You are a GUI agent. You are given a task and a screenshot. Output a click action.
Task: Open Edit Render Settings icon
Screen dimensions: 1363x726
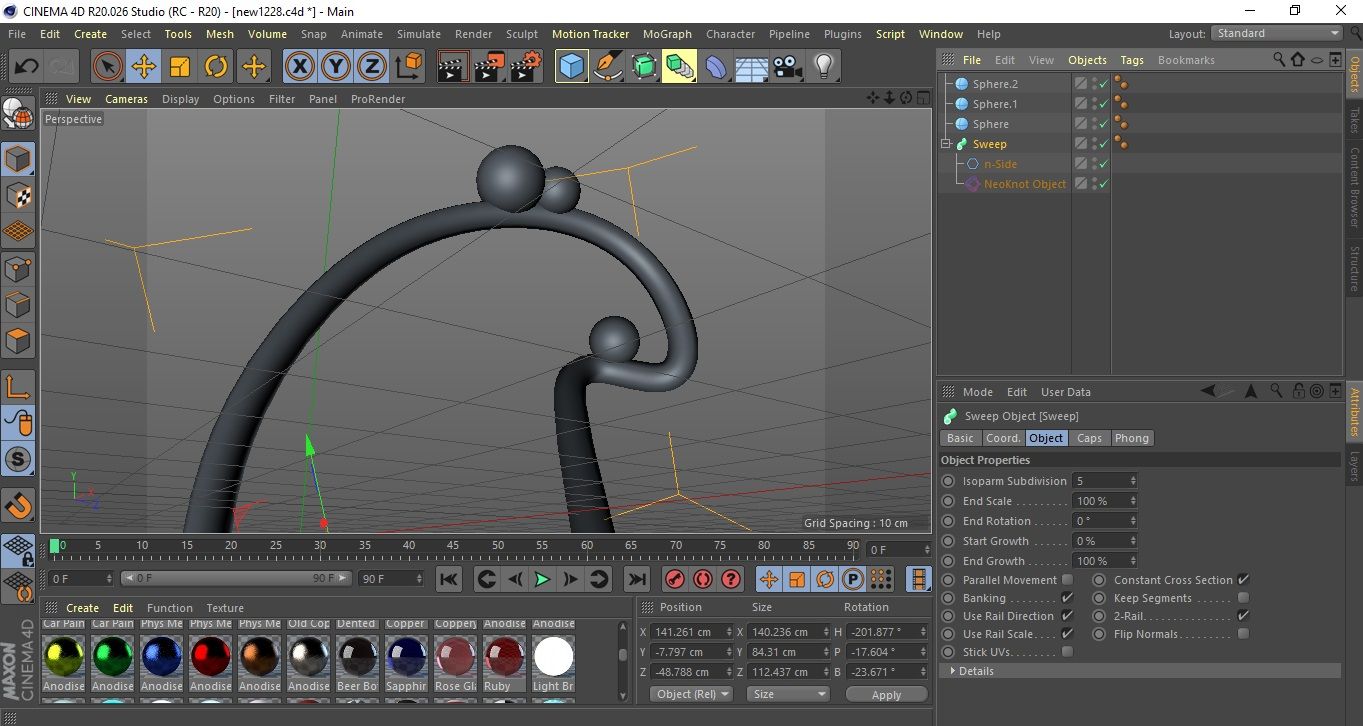click(526, 67)
